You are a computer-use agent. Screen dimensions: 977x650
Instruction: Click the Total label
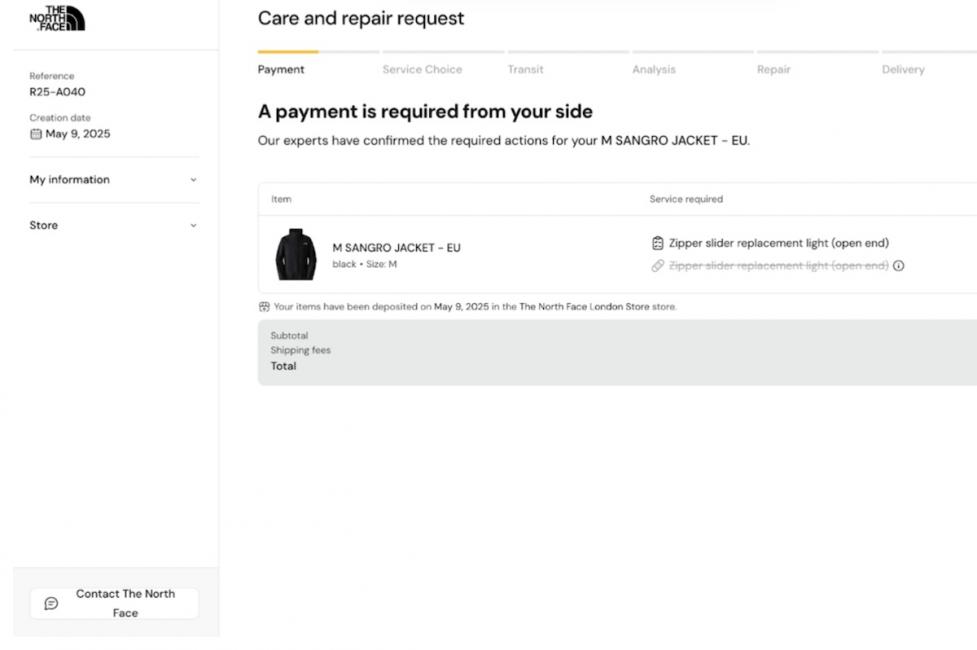pos(284,366)
